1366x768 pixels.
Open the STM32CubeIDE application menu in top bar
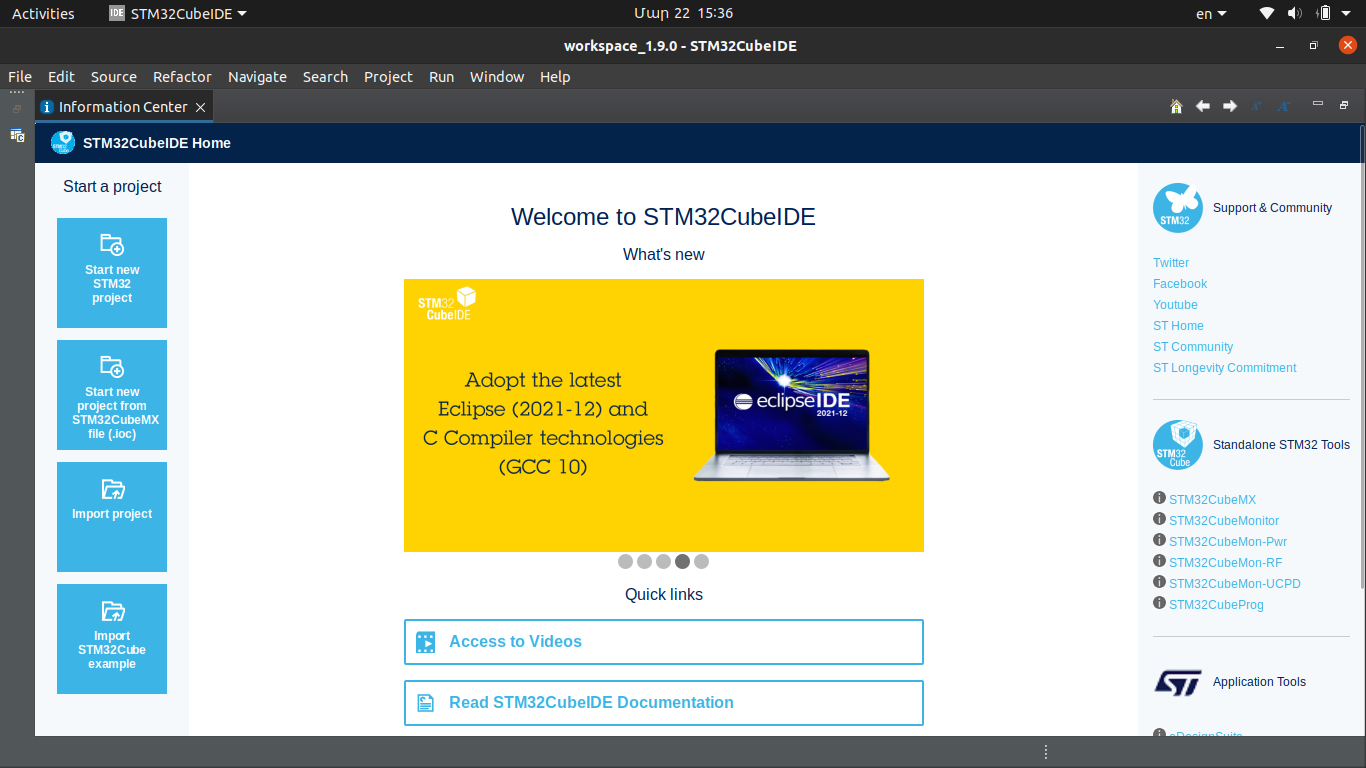click(x=178, y=13)
